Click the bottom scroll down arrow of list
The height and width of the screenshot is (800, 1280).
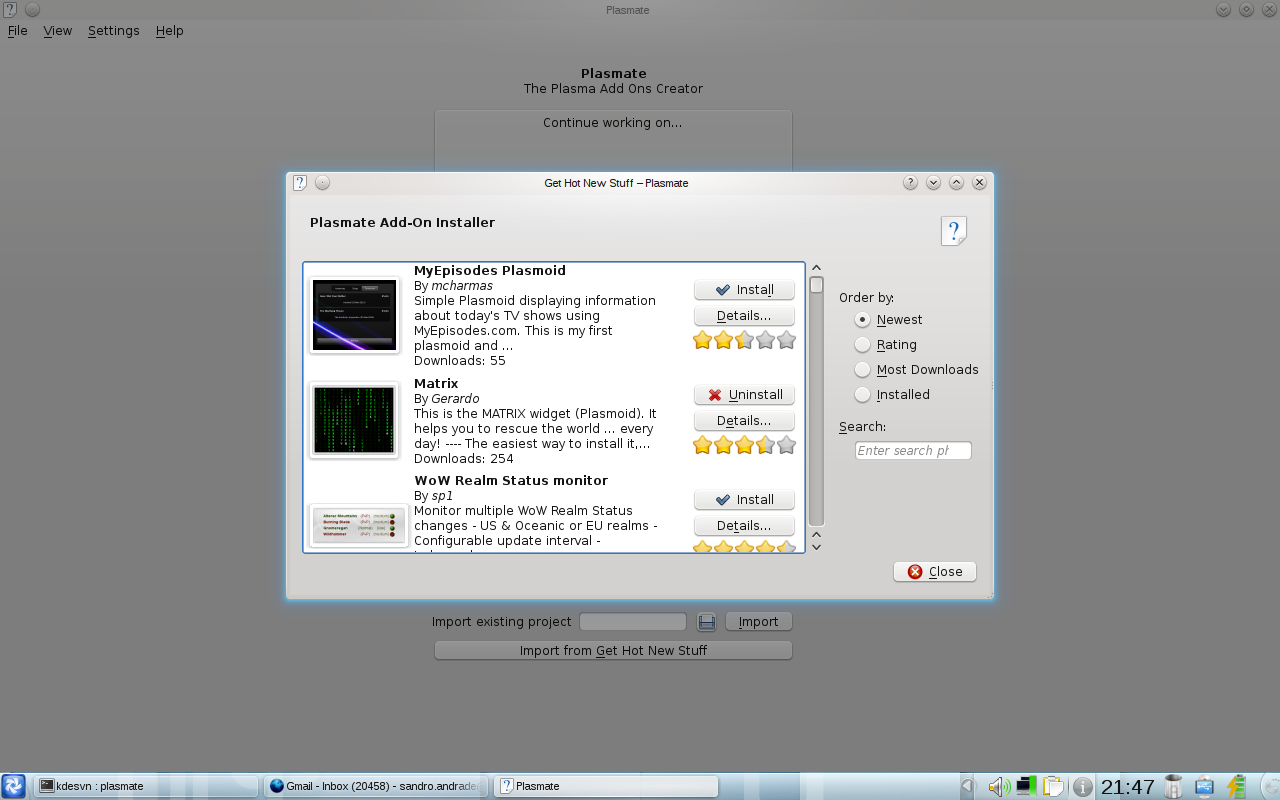pyautogui.click(x=816, y=546)
